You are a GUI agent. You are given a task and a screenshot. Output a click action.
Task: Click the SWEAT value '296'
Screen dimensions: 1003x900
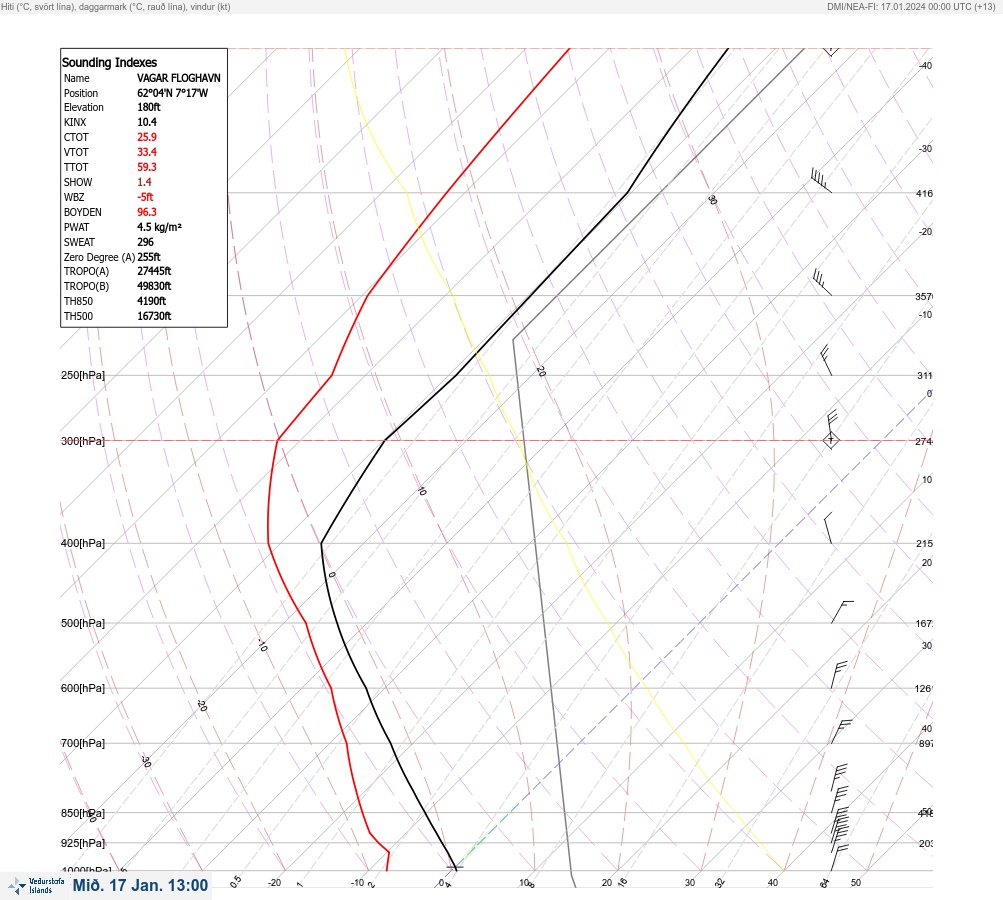click(145, 242)
